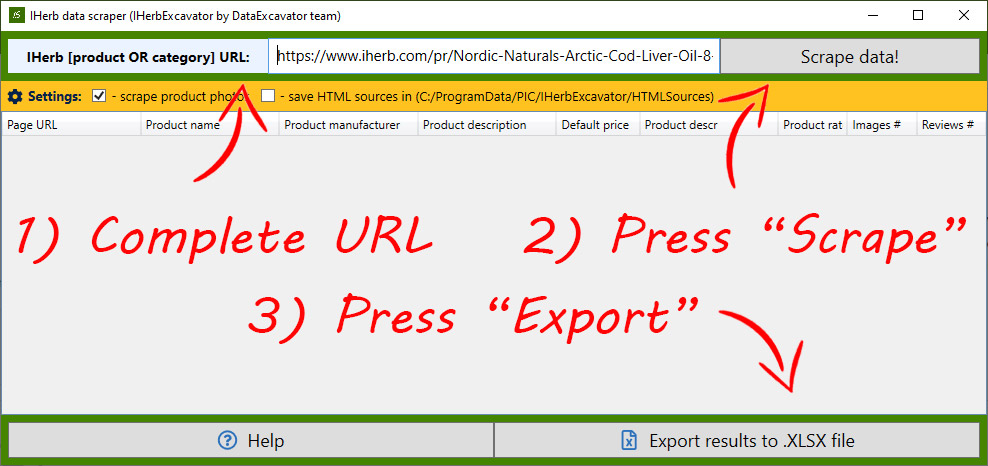Sort by the Page URL column header
Screen dimensions: 988x466
[71, 125]
